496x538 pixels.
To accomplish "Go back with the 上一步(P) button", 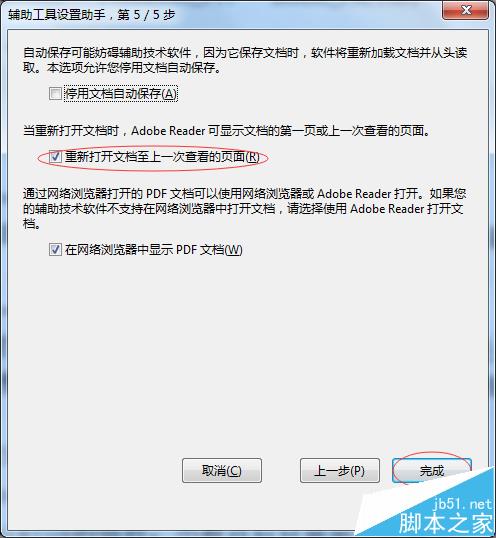I will coord(340,470).
